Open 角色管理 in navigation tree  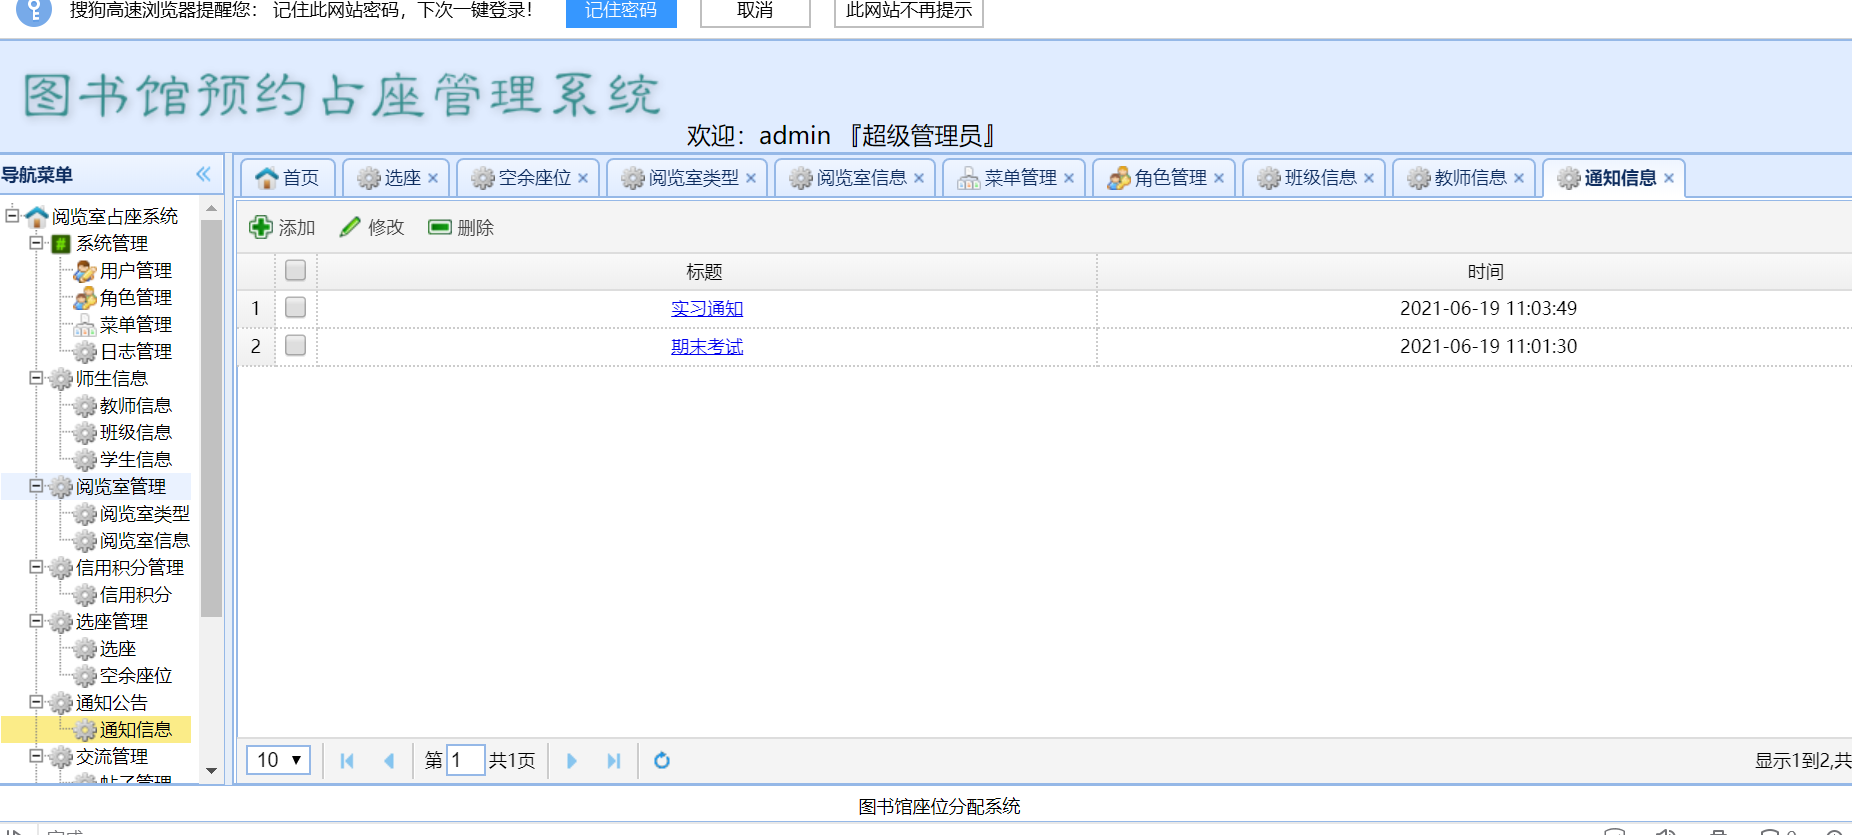click(x=135, y=298)
